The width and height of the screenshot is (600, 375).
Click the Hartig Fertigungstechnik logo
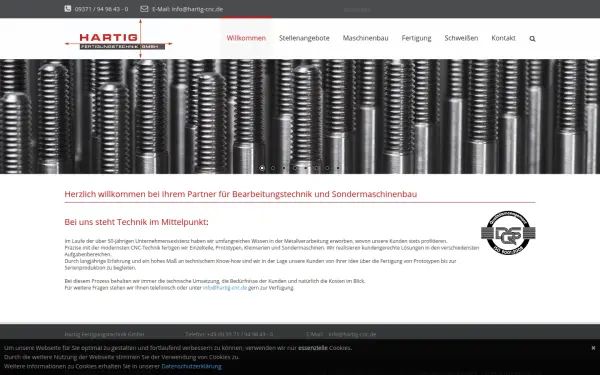pyautogui.click(x=119, y=39)
